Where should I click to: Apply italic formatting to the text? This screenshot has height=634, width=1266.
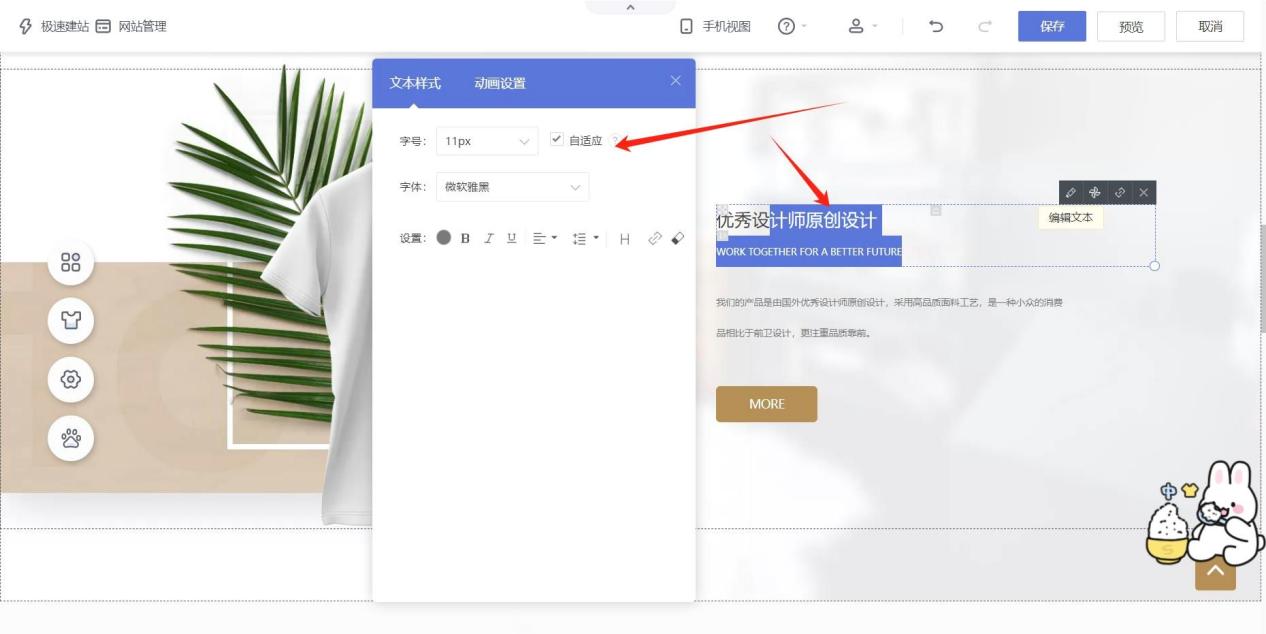pyautogui.click(x=488, y=239)
